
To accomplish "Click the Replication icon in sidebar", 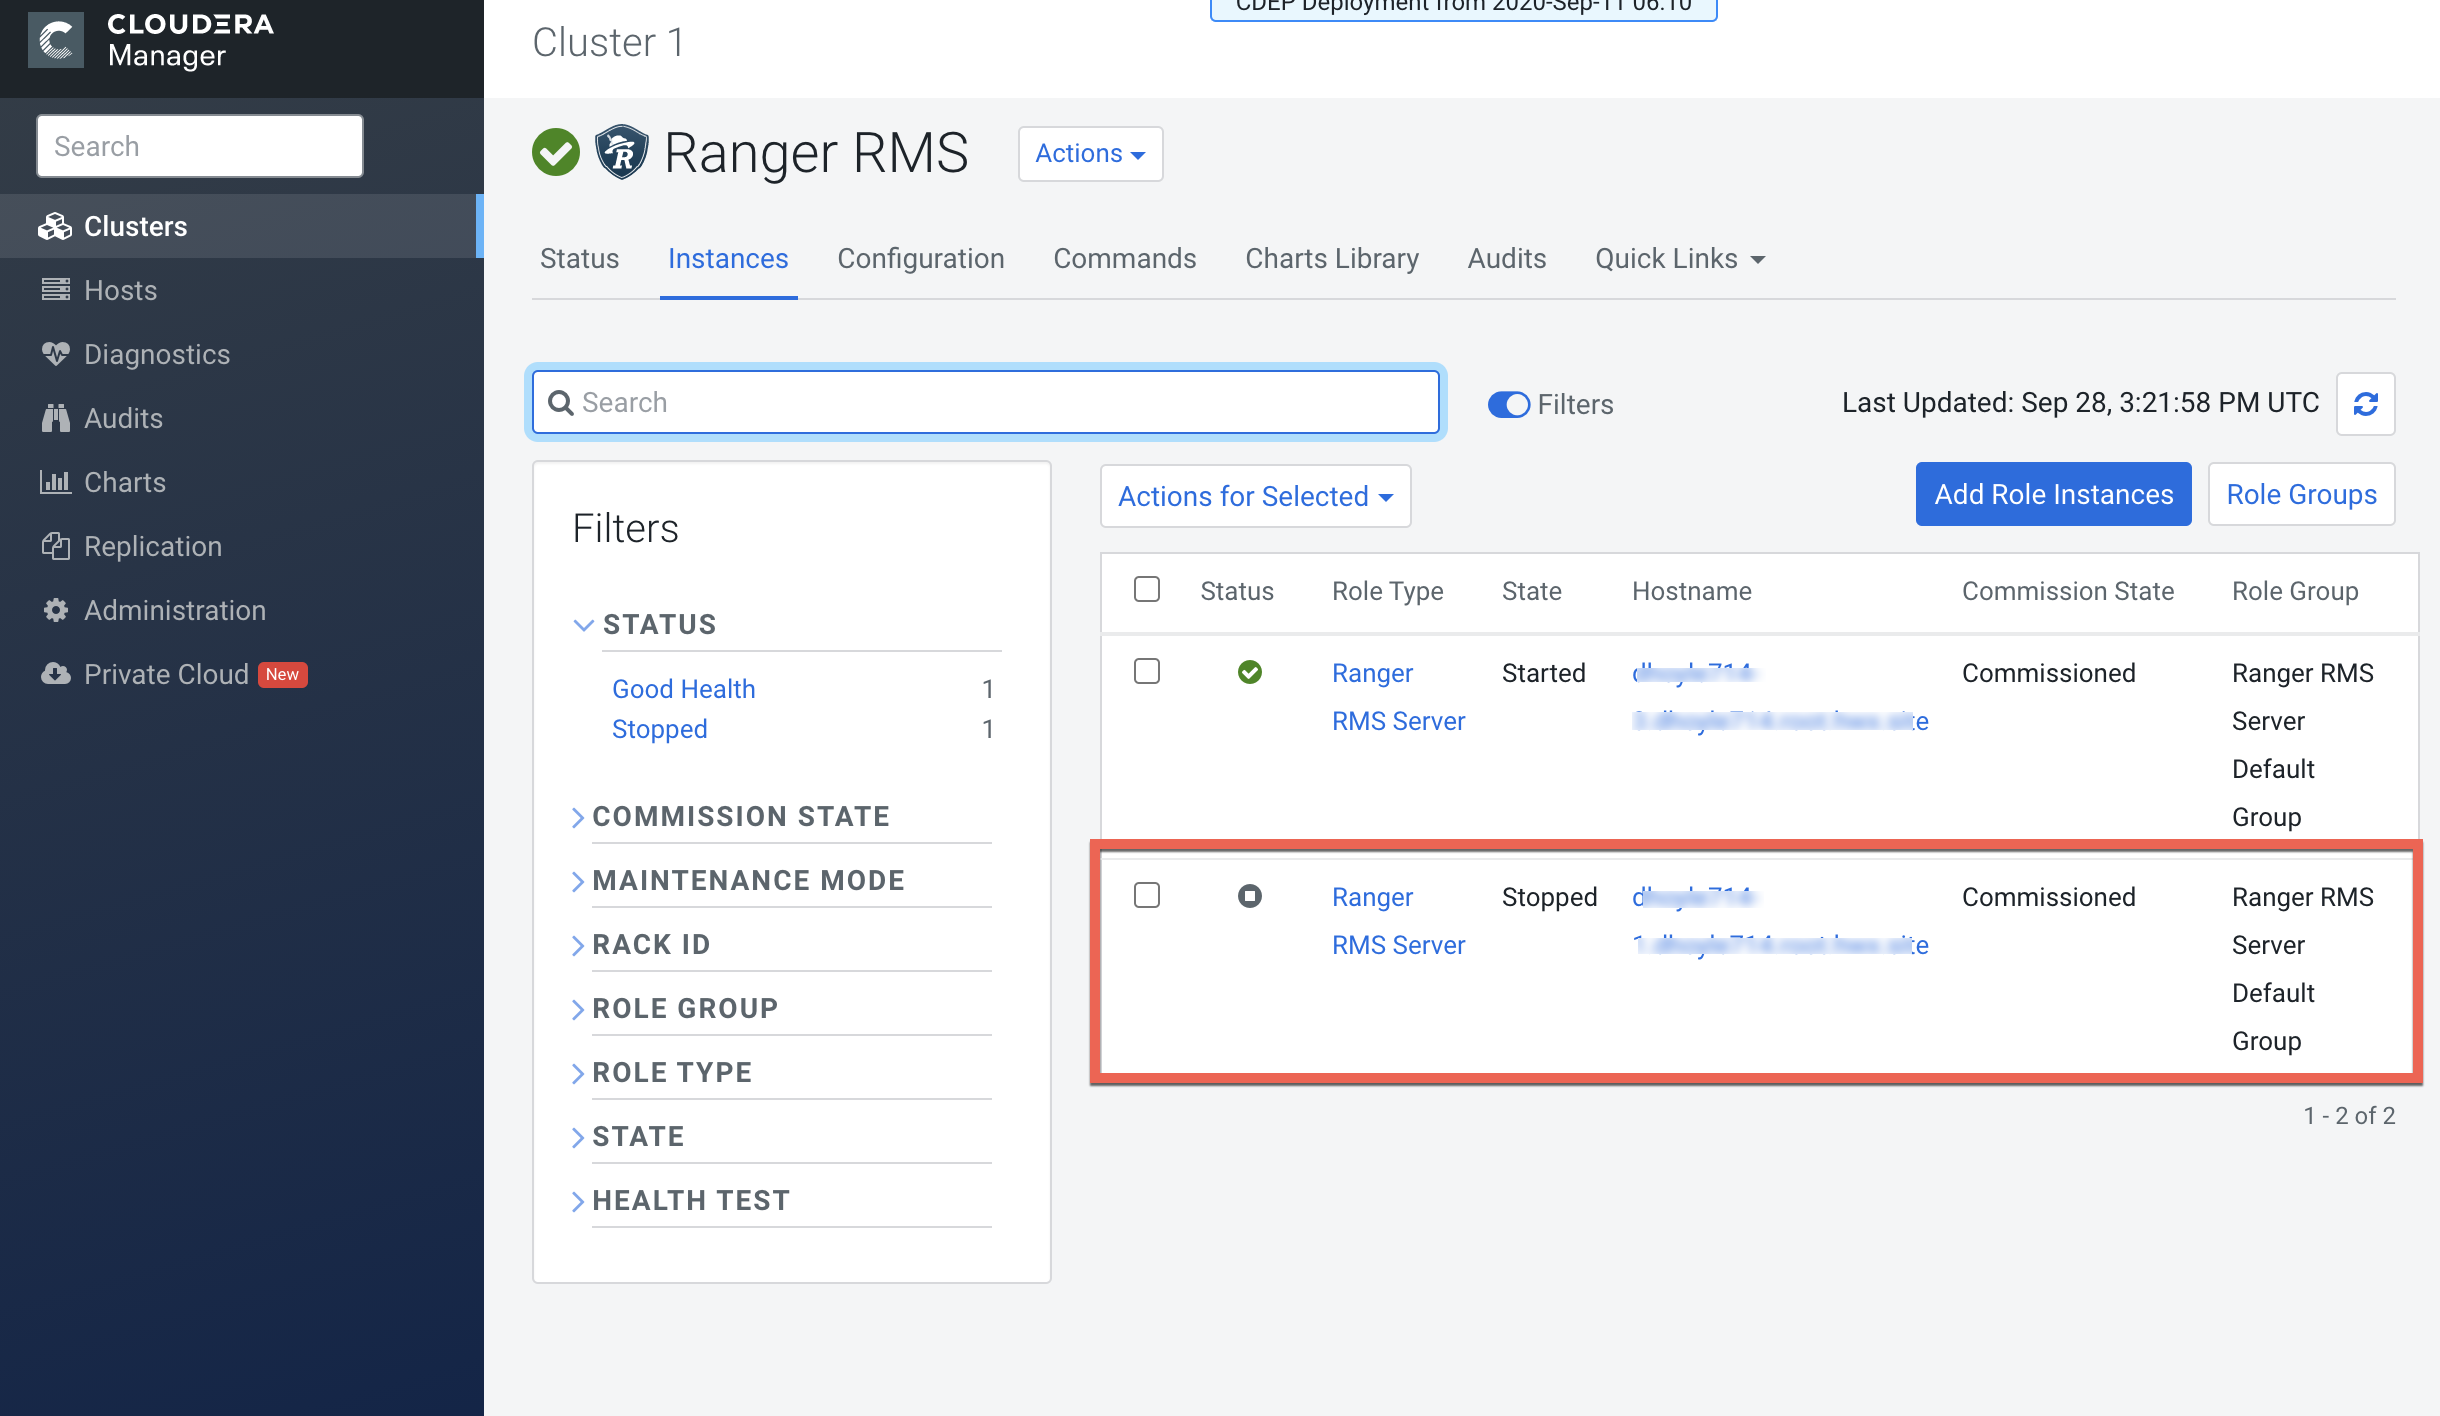I will pyautogui.click(x=56, y=546).
